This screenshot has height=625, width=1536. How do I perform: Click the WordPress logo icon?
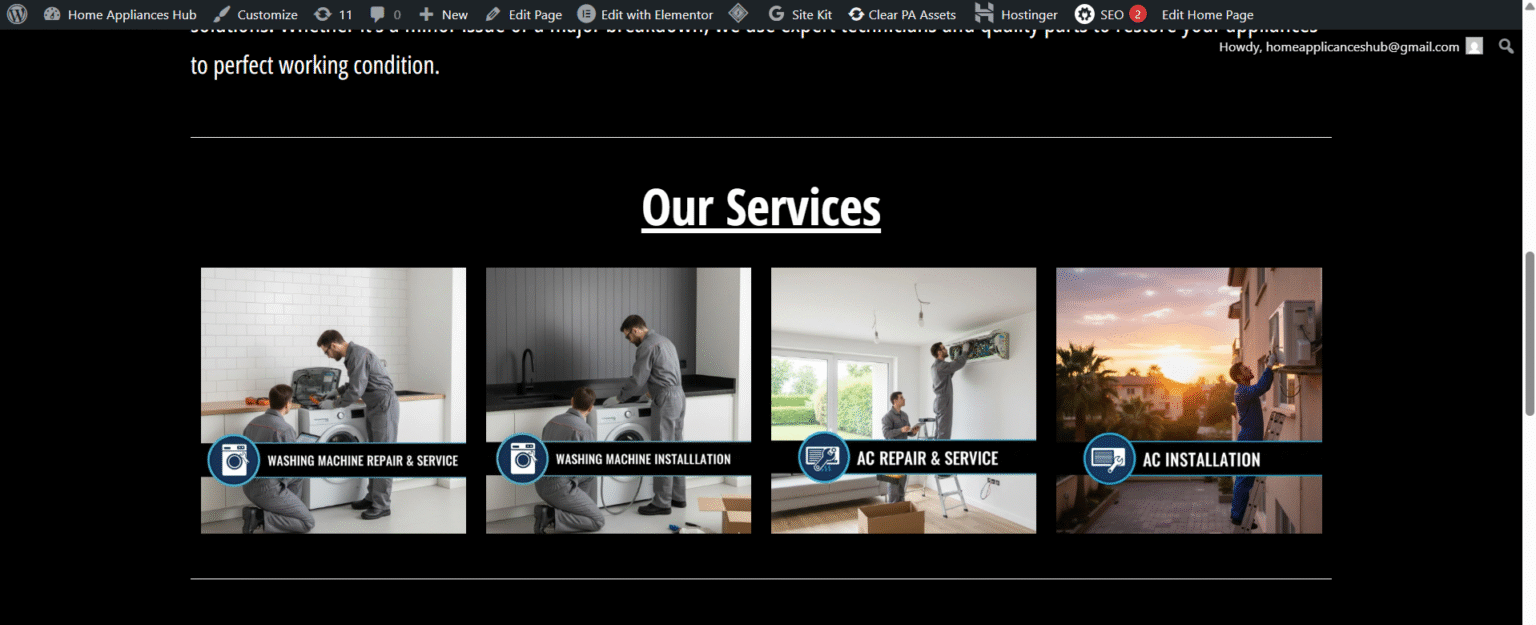point(17,14)
